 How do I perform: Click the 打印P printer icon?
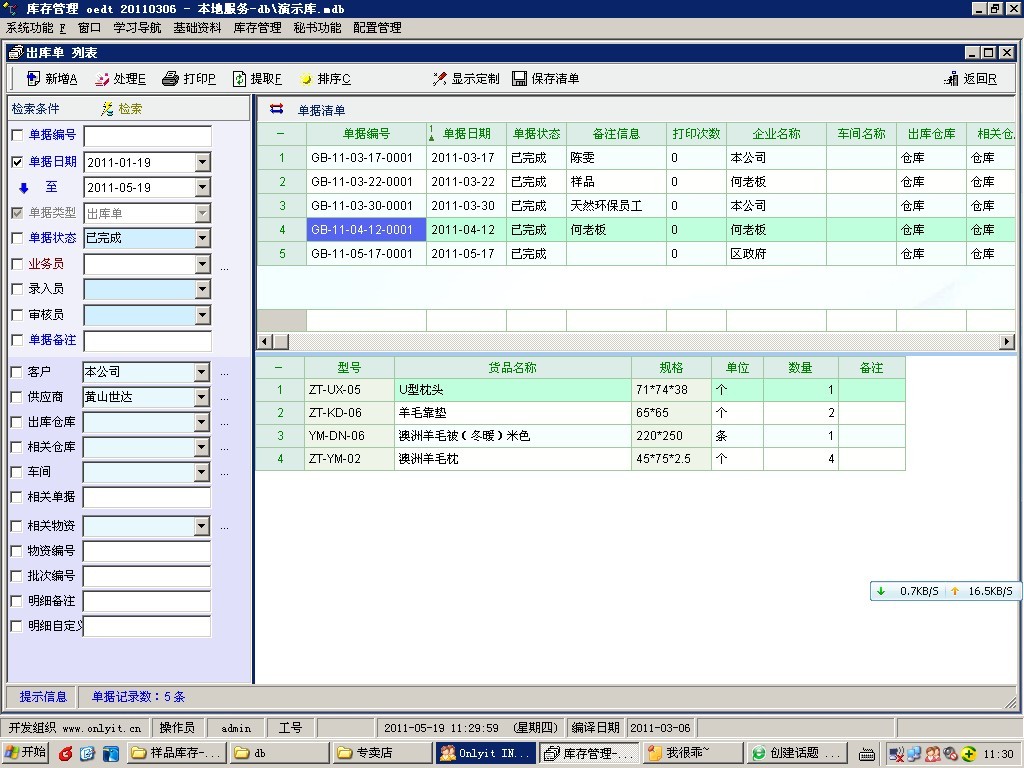tap(171, 79)
